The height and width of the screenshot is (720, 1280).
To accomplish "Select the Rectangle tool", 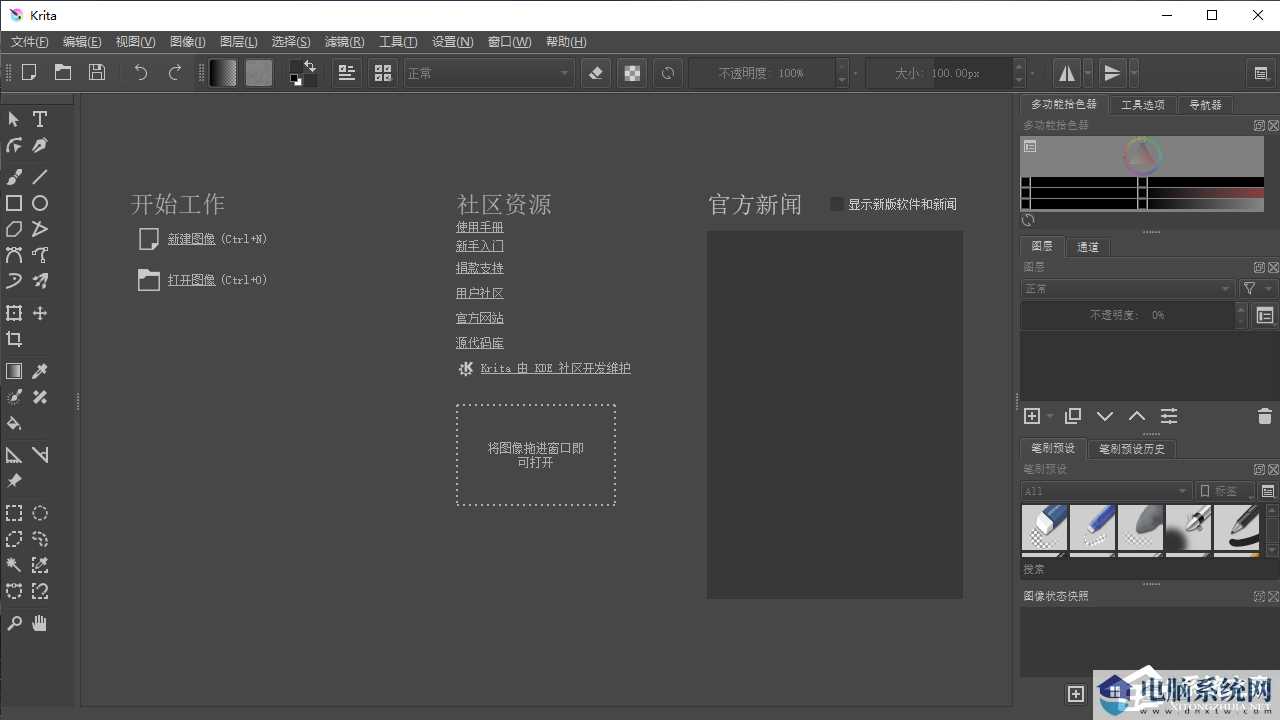I will point(14,203).
